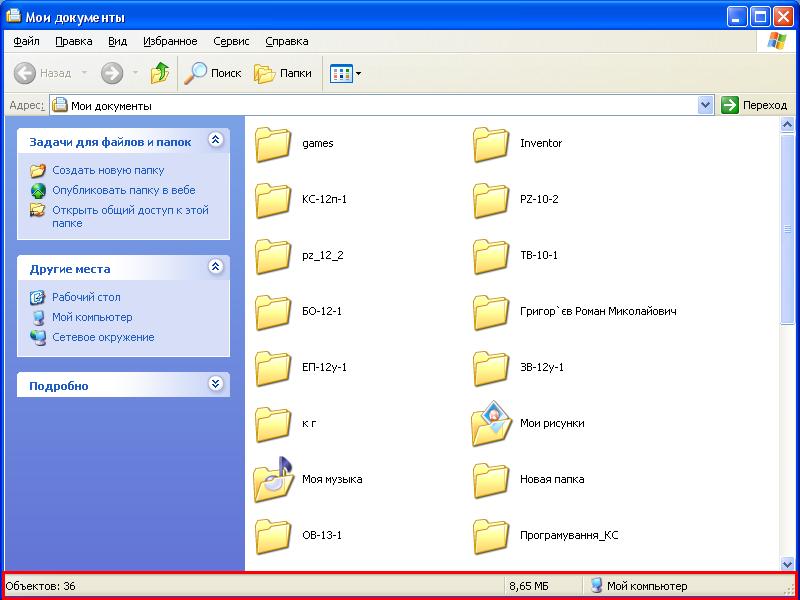The image size is (800, 600).
Task: Click the green Forward arrow icon
Action: [112, 73]
